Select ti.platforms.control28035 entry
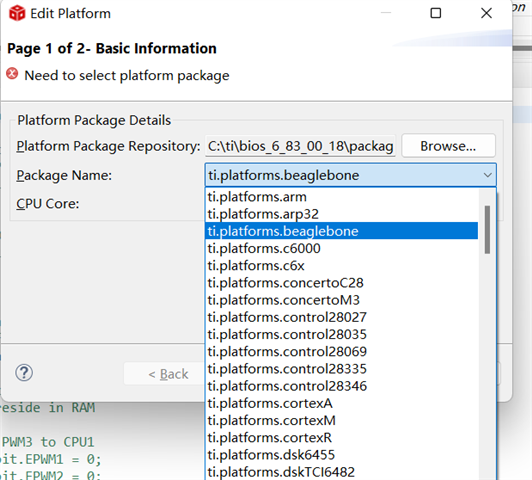 coord(342,334)
